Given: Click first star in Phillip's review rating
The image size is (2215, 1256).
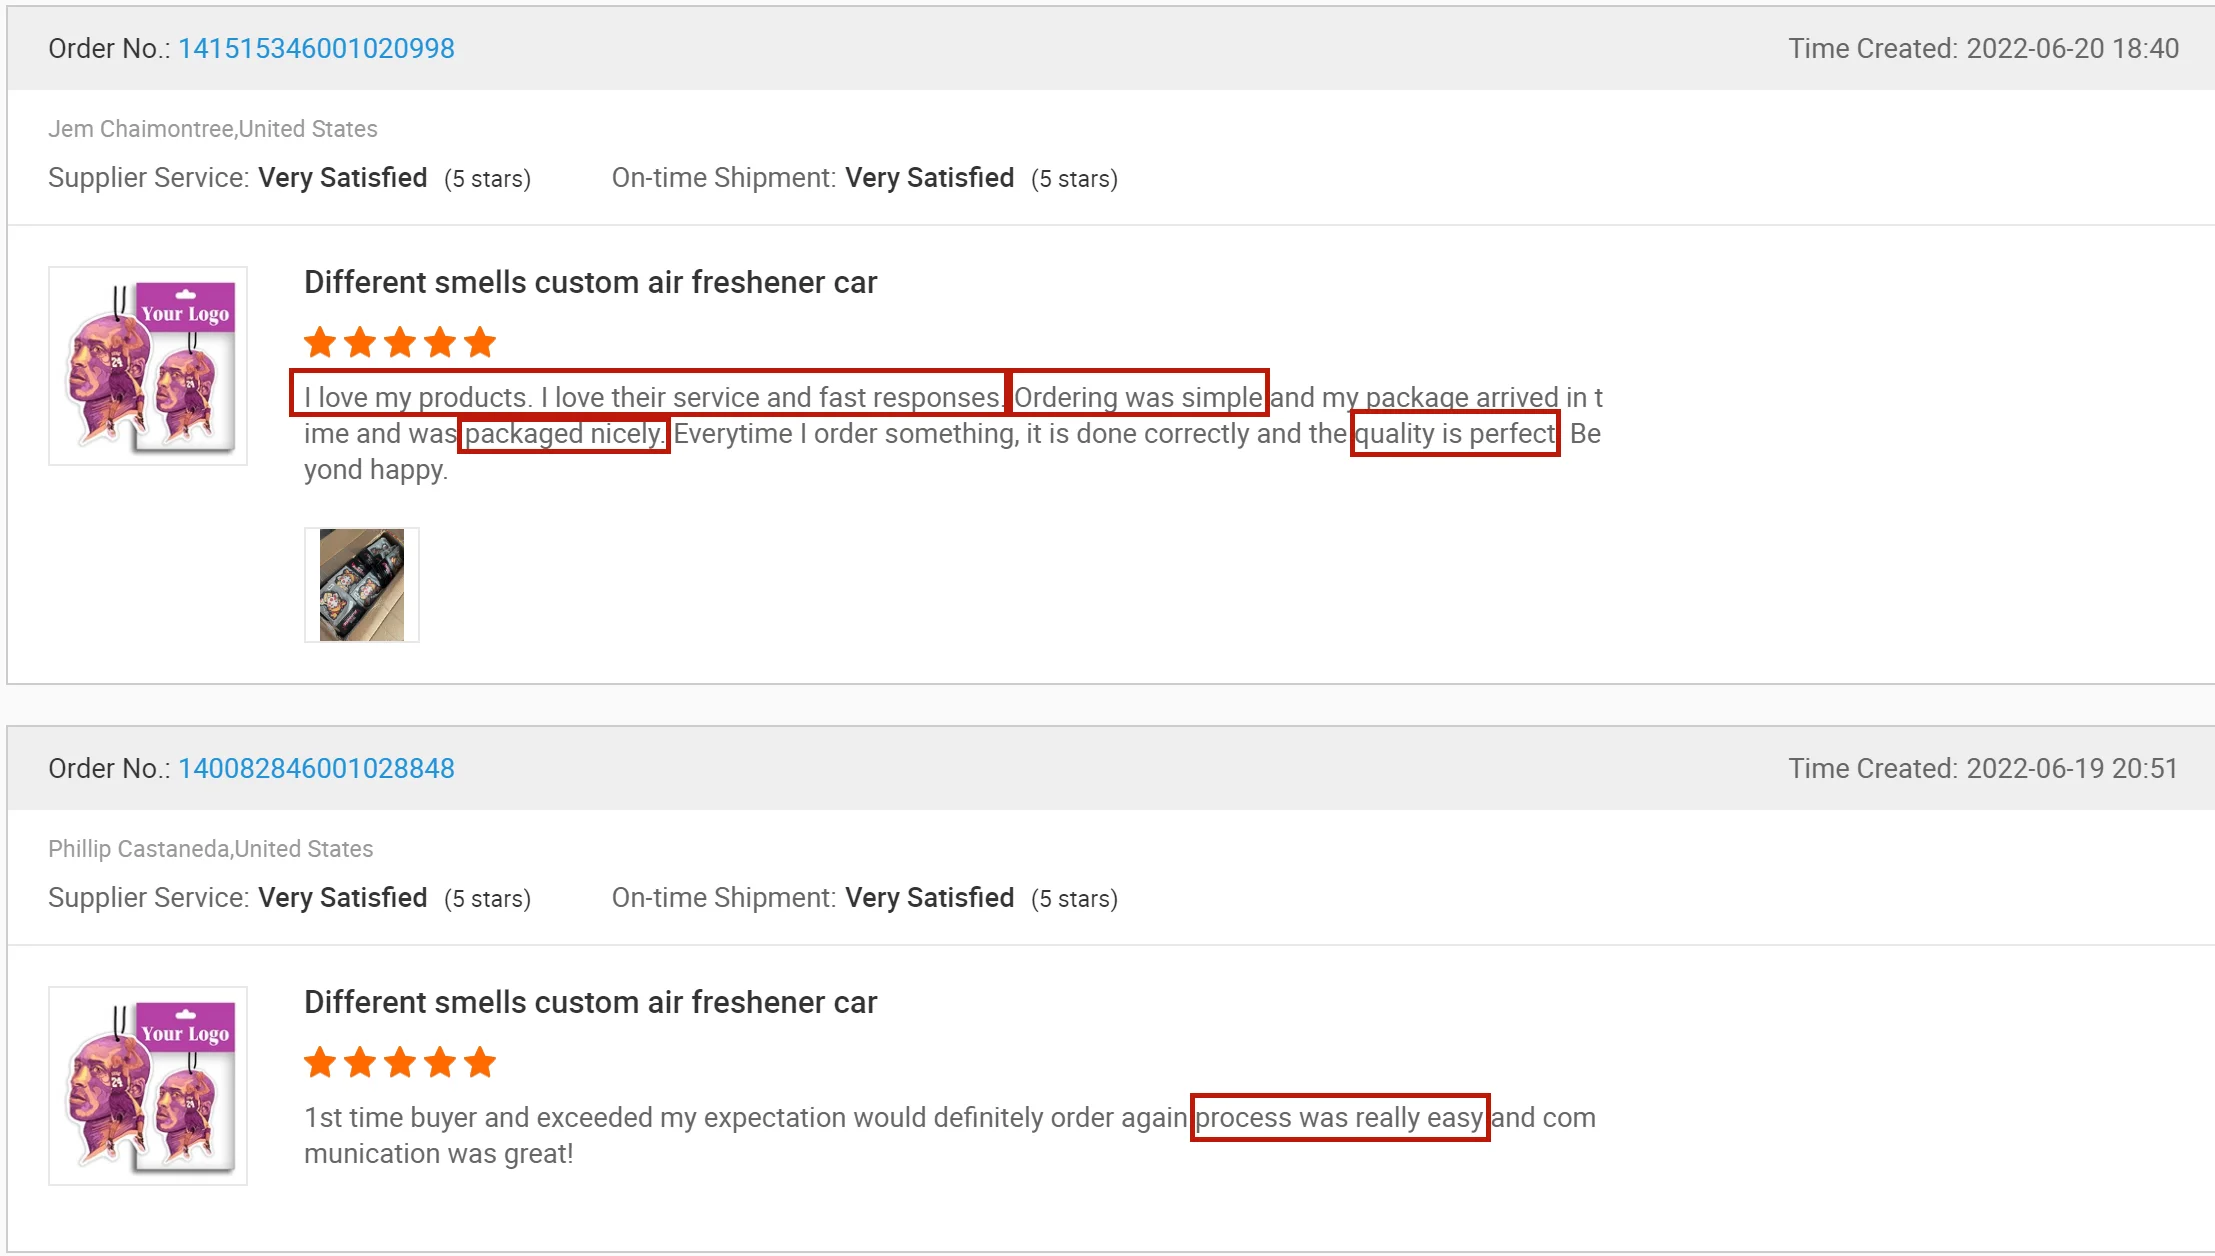Looking at the screenshot, I should 320,1062.
